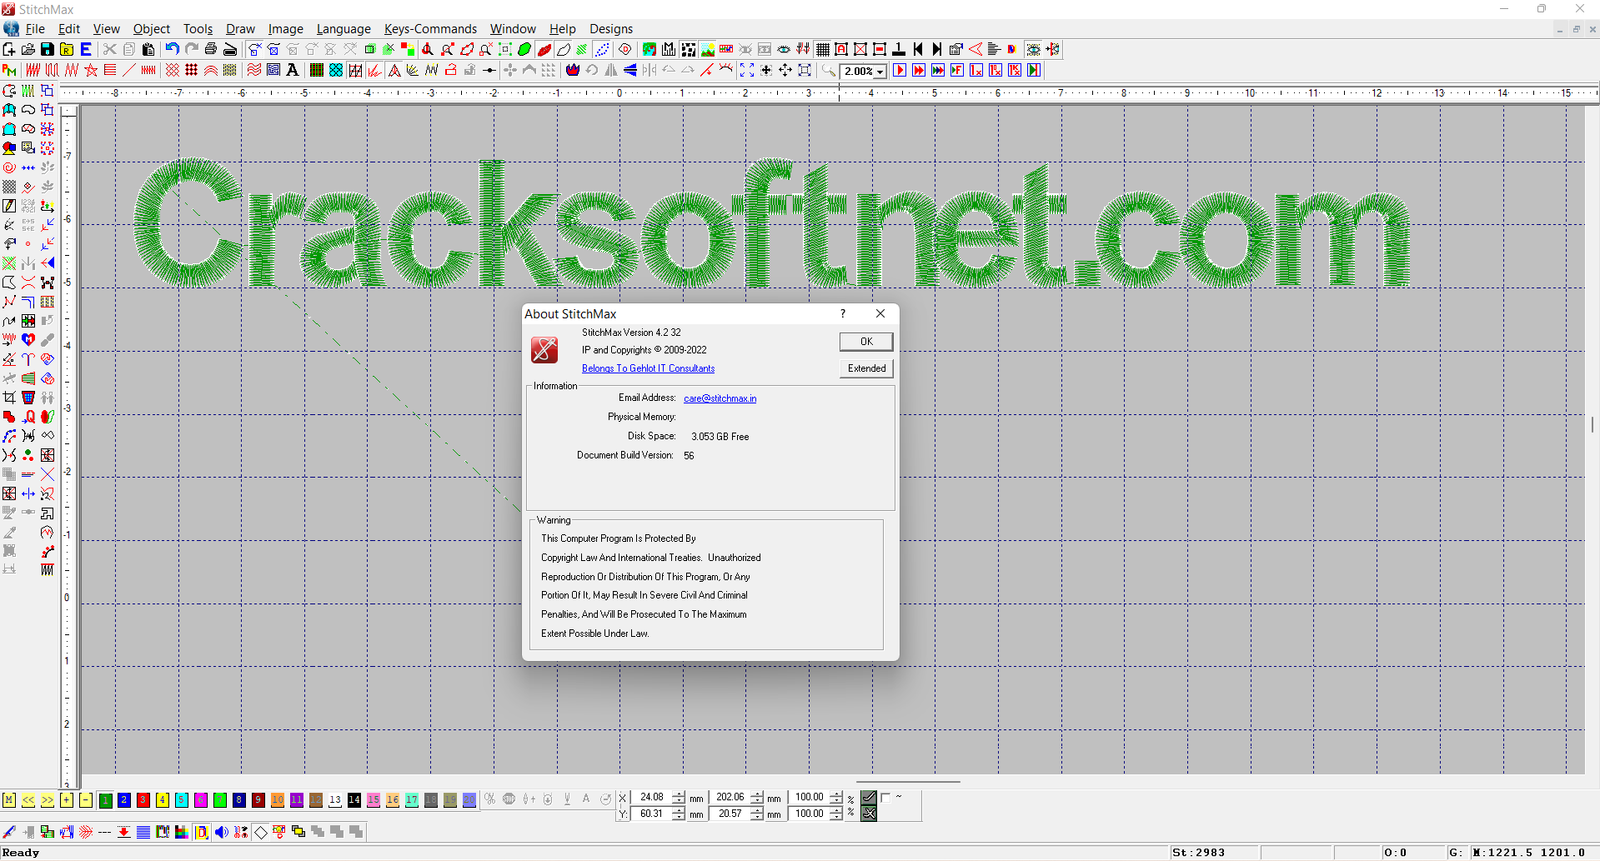
Task: Click OK in About StitchMax dialog
Action: pos(866,341)
